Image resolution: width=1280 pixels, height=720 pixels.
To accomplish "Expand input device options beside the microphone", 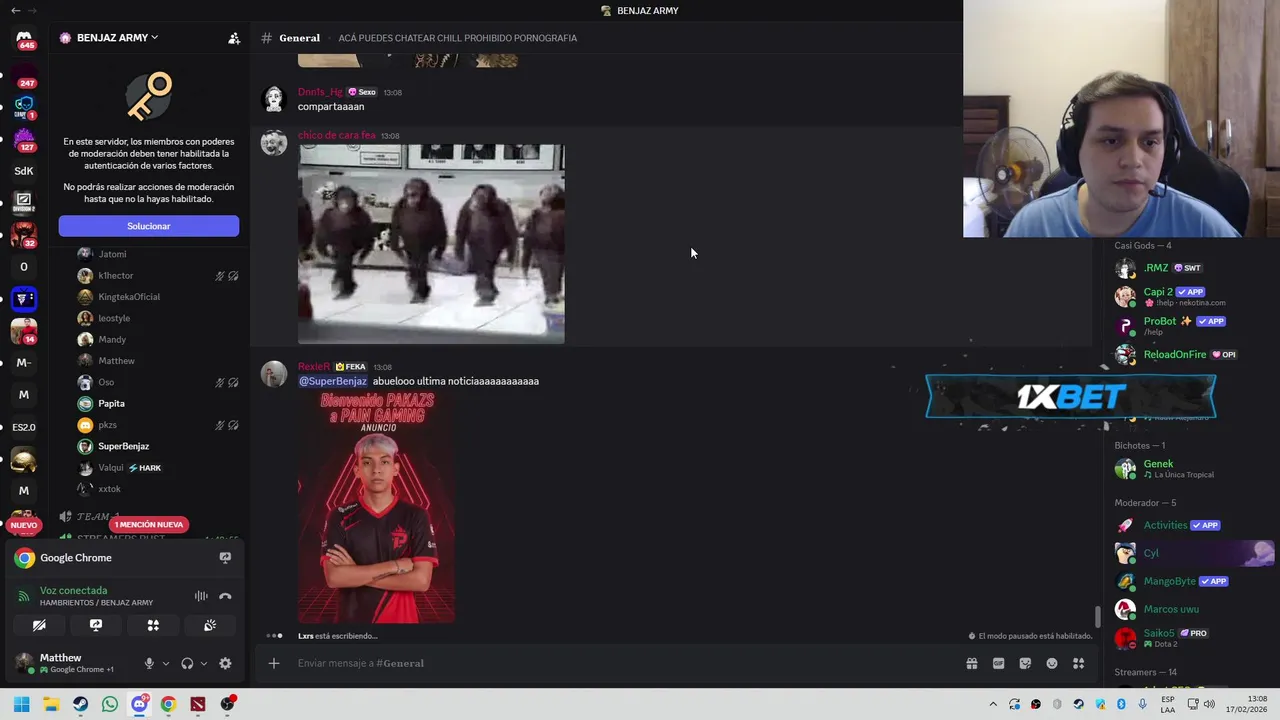I will (x=166, y=663).
